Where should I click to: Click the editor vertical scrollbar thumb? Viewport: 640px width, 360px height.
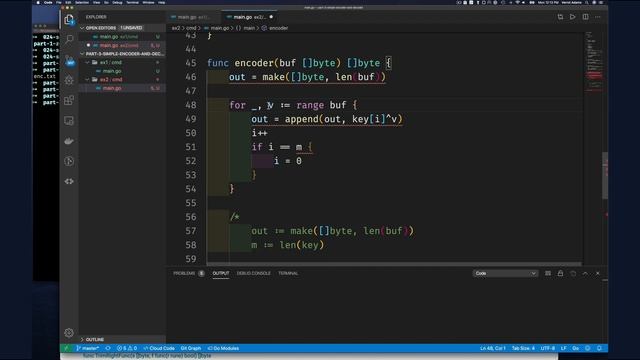[x=605, y=176]
